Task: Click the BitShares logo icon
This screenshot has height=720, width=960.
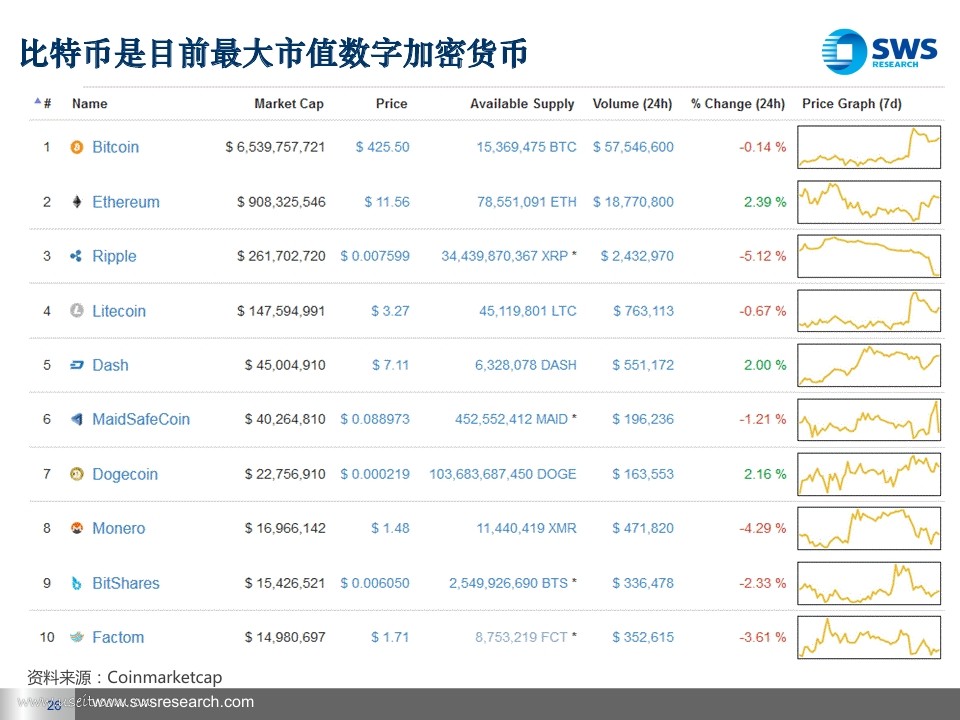Action: [77, 583]
